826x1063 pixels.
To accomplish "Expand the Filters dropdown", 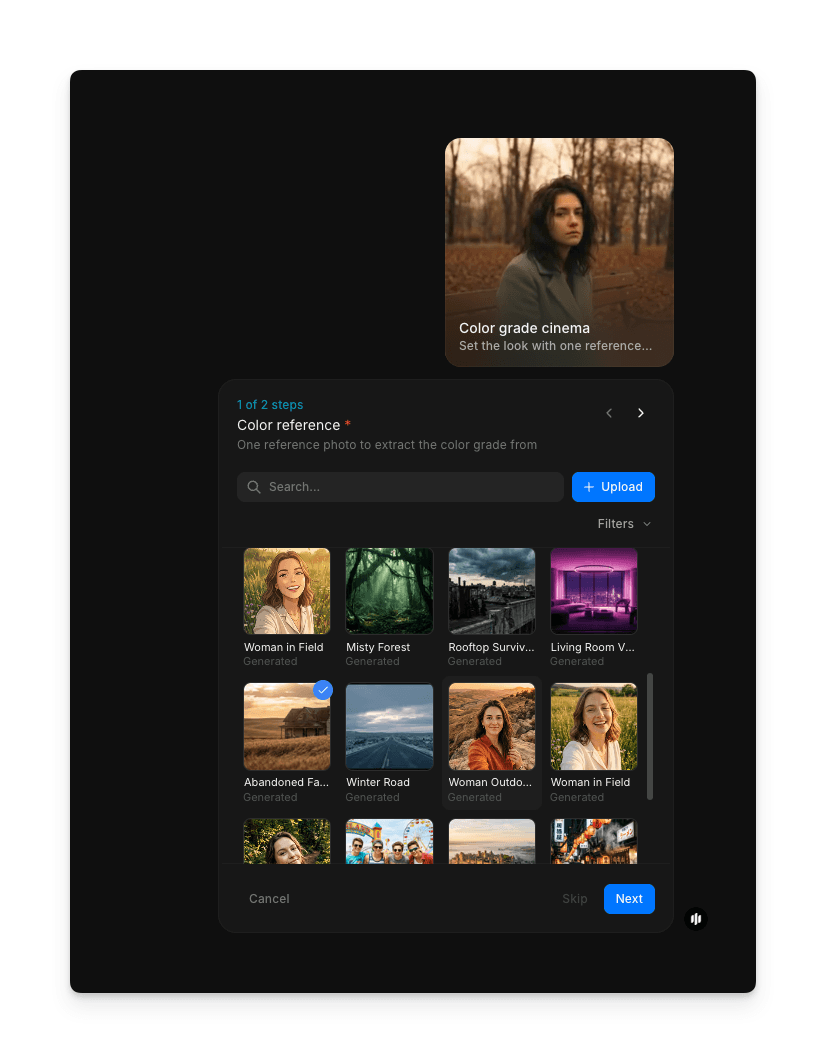I will [624, 524].
